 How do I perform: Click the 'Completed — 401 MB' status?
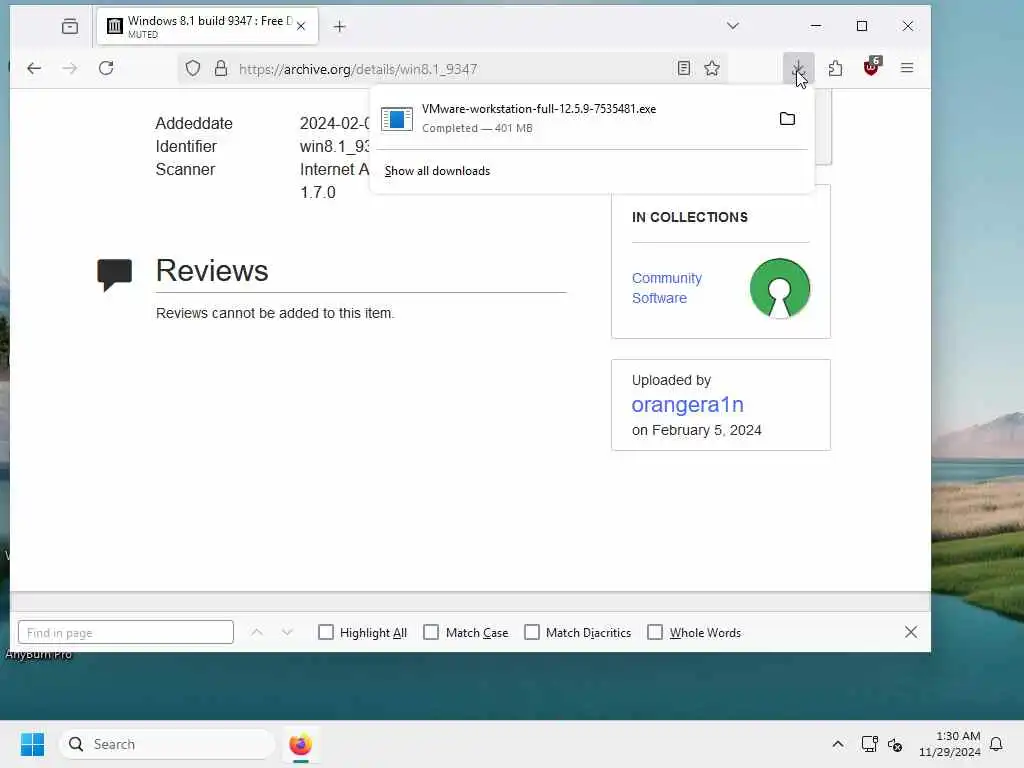tap(477, 128)
